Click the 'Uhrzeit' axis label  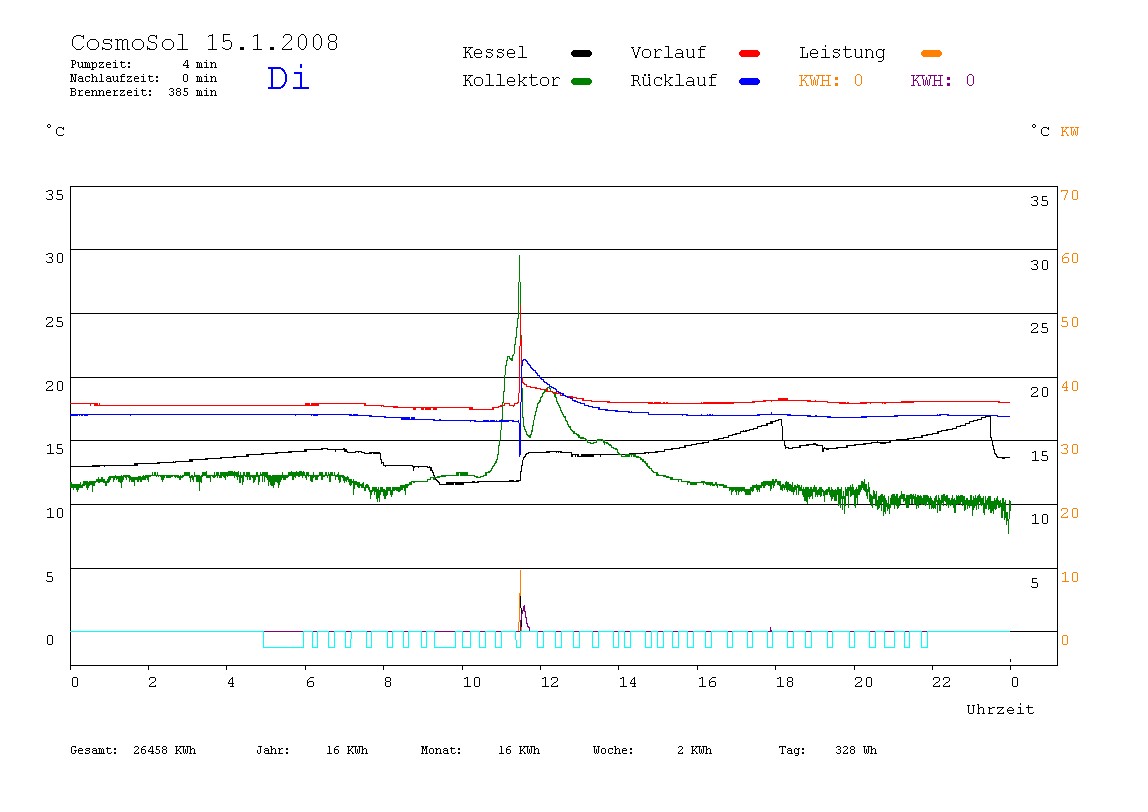1000,709
